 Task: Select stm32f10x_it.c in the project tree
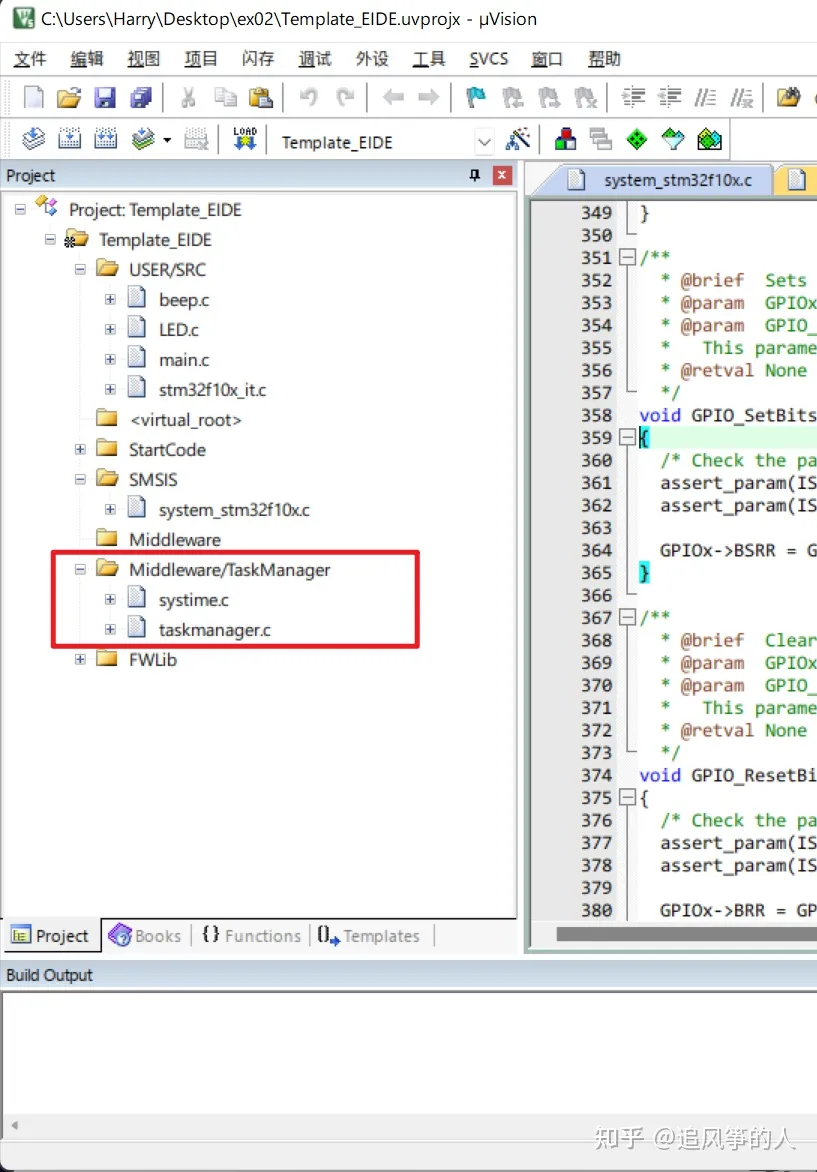click(212, 389)
